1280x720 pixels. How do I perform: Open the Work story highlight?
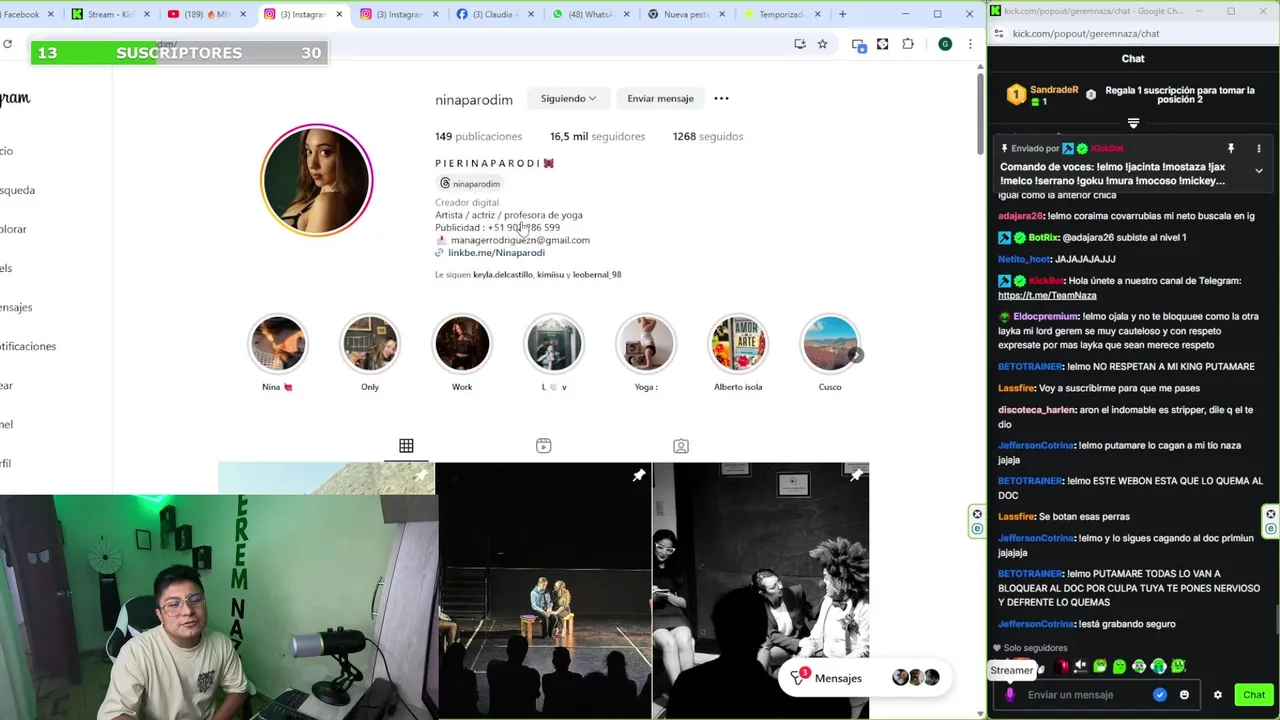pos(462,344)
